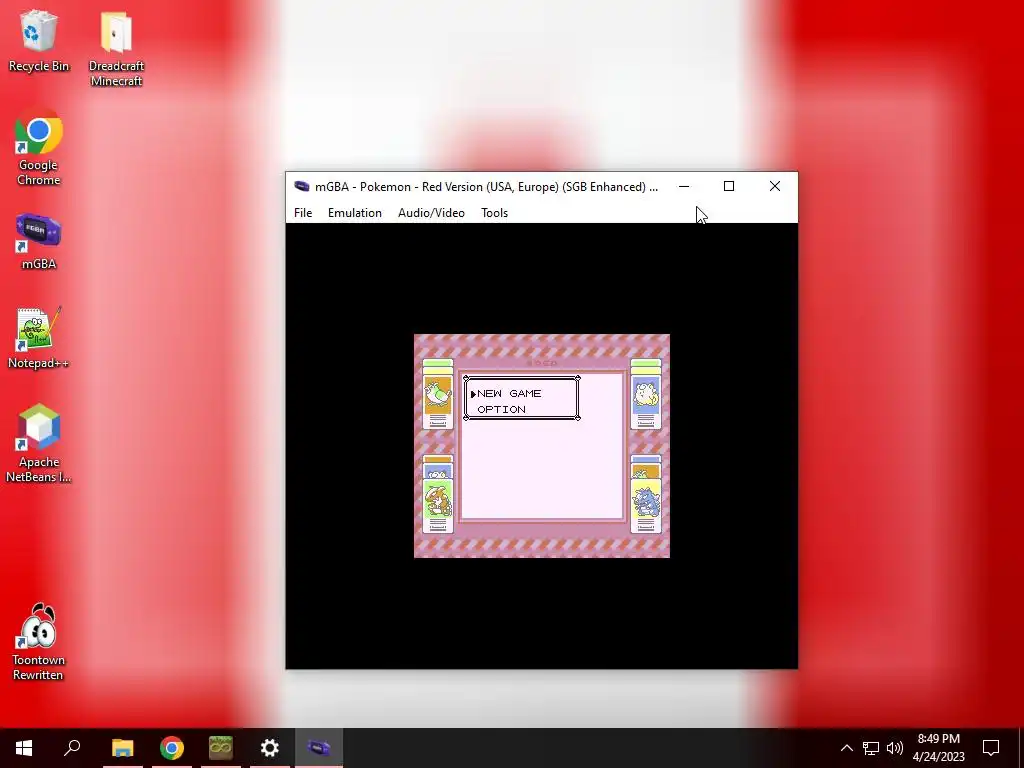
Task: Open the Audio/Video menu
Action: 431,213
